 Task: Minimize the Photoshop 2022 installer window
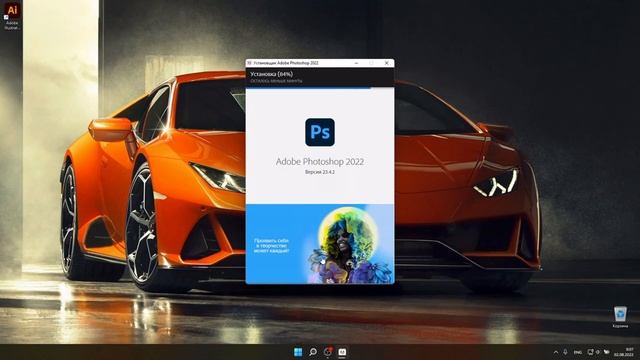click(356, 63)
